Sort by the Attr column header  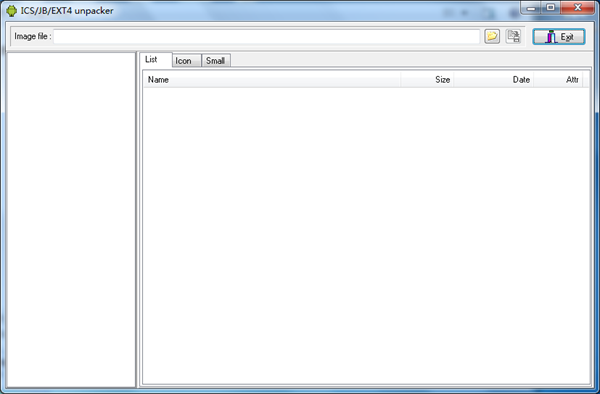click(x=558, y=80)
